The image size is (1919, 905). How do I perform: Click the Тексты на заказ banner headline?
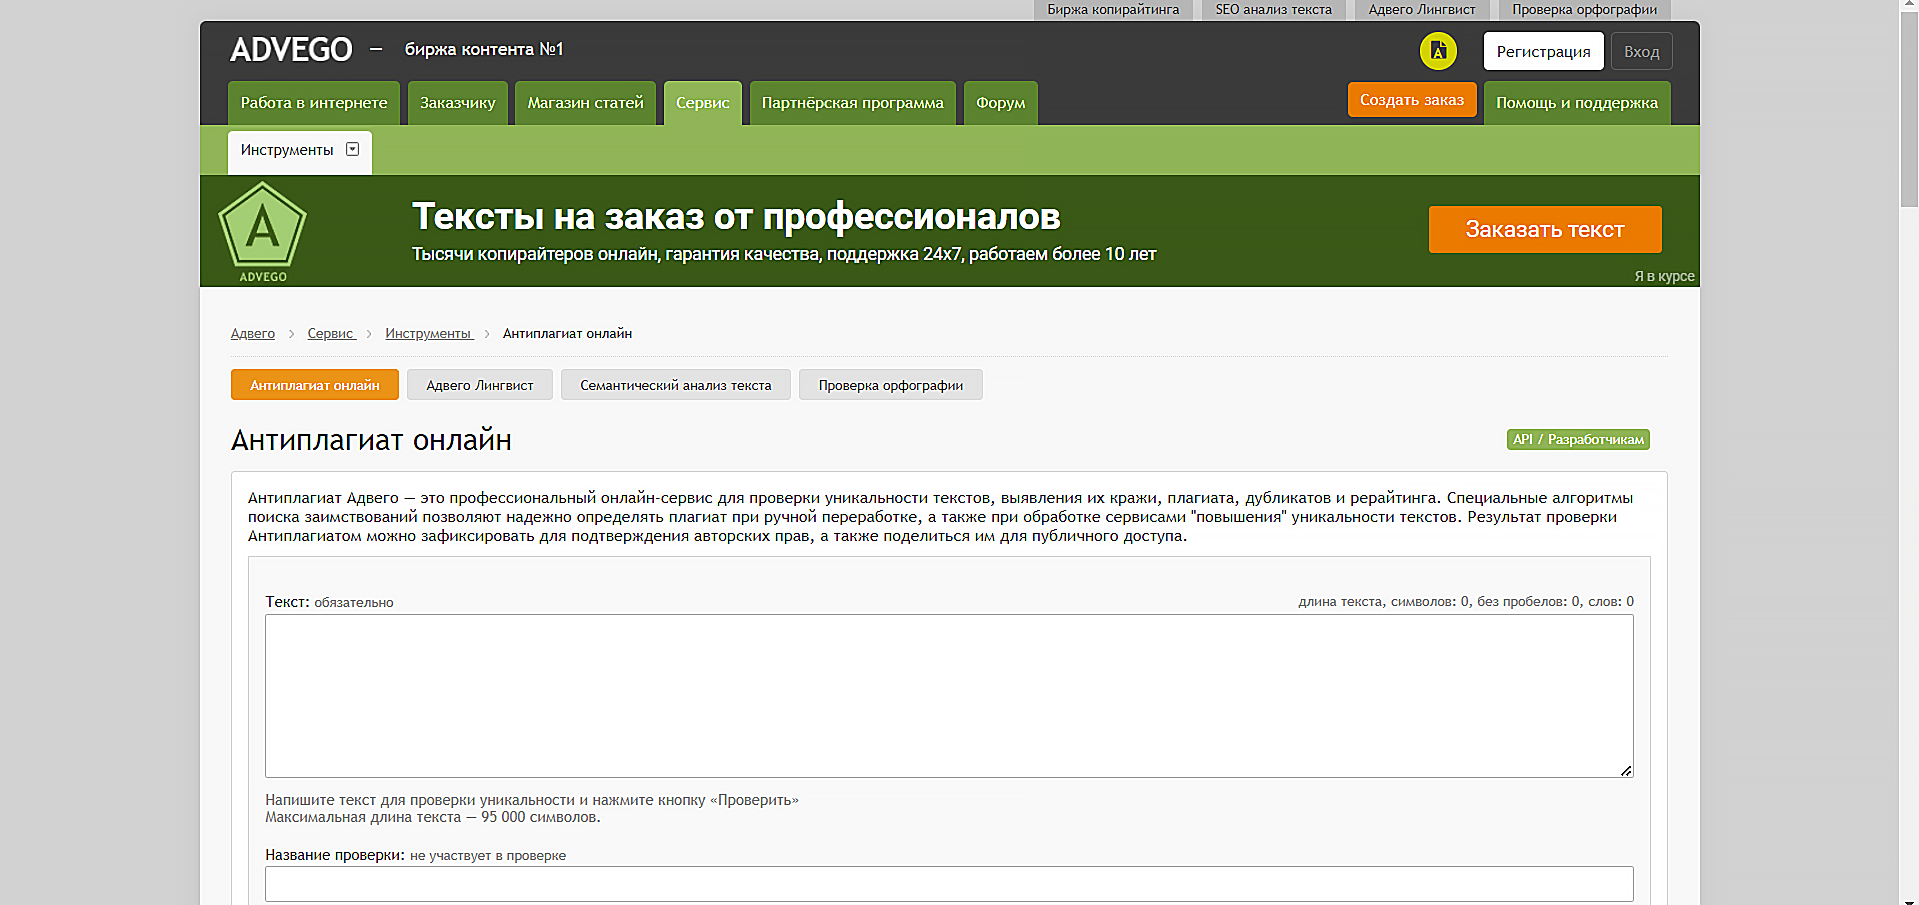[736, 217]
